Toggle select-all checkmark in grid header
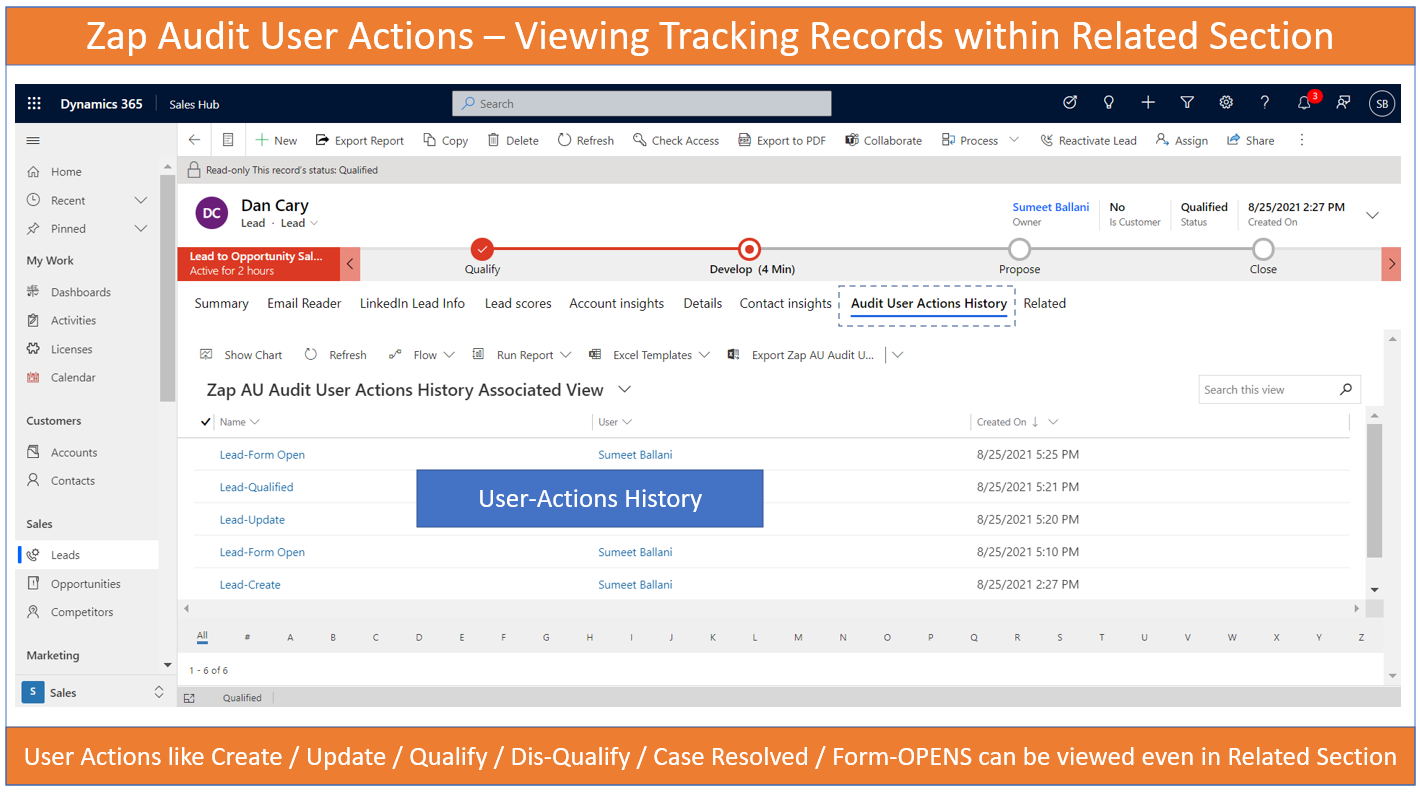The height and width of the screenshot is (792, 1420). pyautogui.click(x=206, y=422)
